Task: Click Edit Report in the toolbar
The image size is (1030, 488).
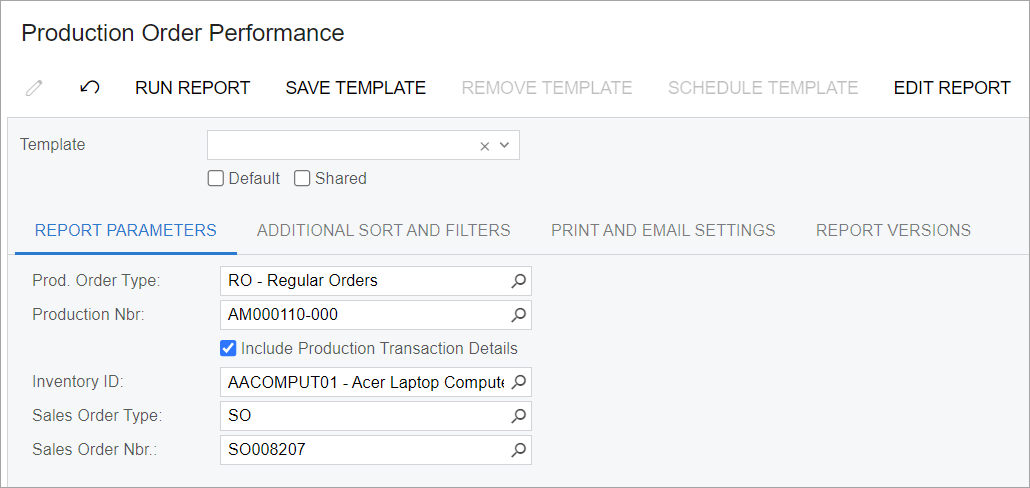Action: 952,88
